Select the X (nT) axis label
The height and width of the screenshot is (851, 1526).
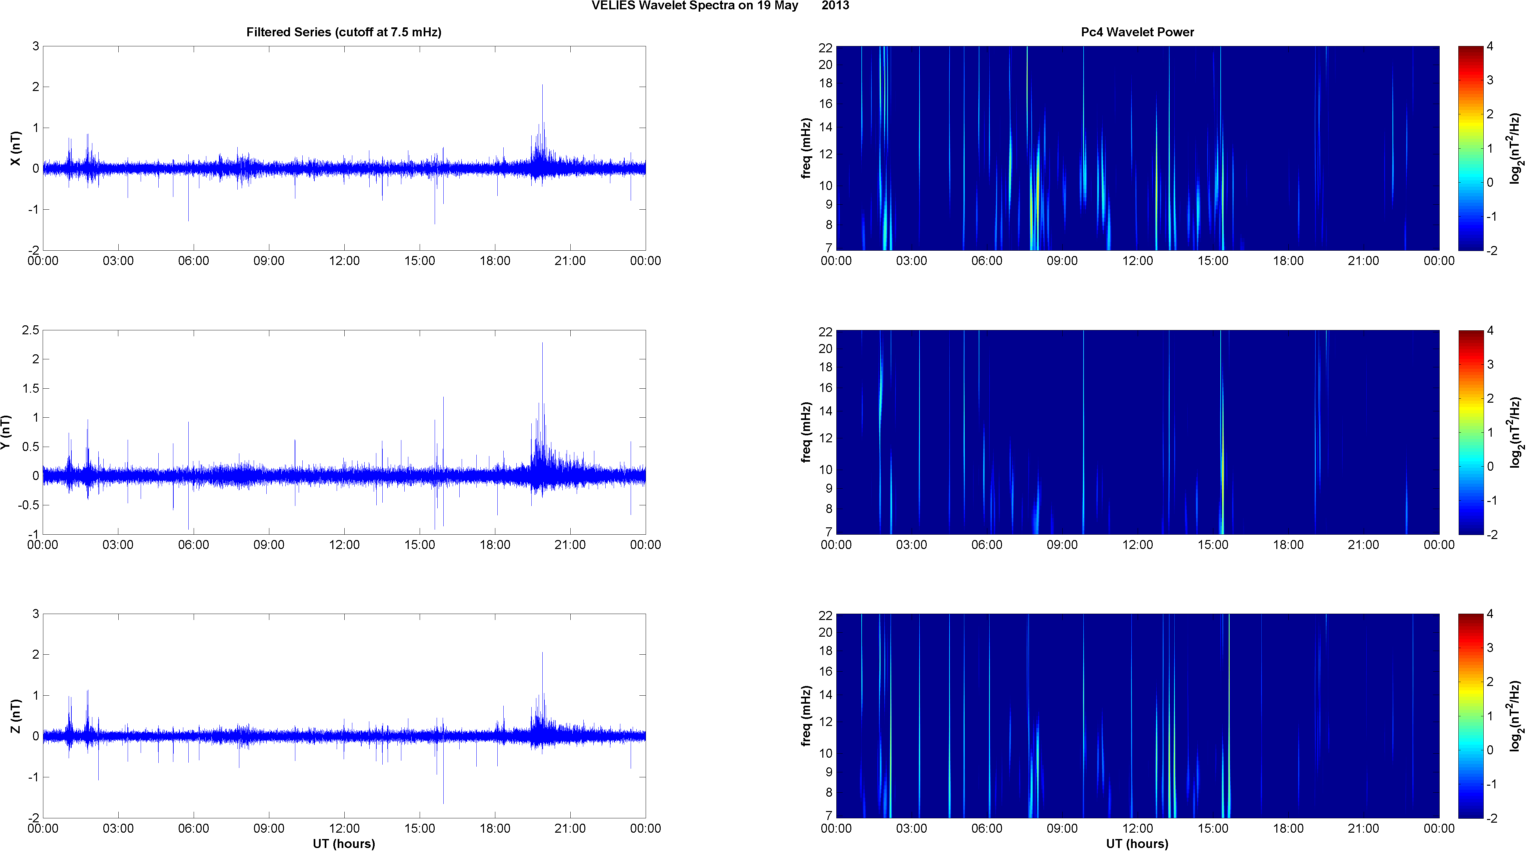[x=15, y=148]
